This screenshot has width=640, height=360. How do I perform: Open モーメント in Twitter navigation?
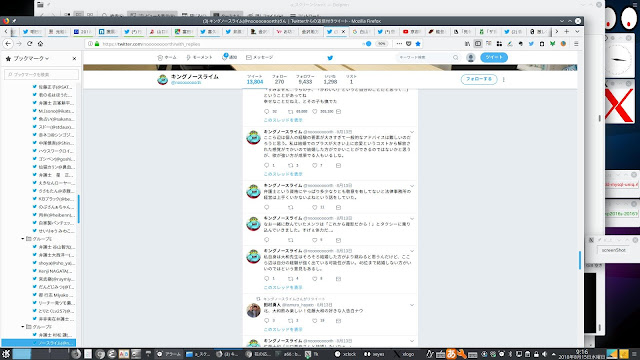pyautogui.click(x=199, y=58)
